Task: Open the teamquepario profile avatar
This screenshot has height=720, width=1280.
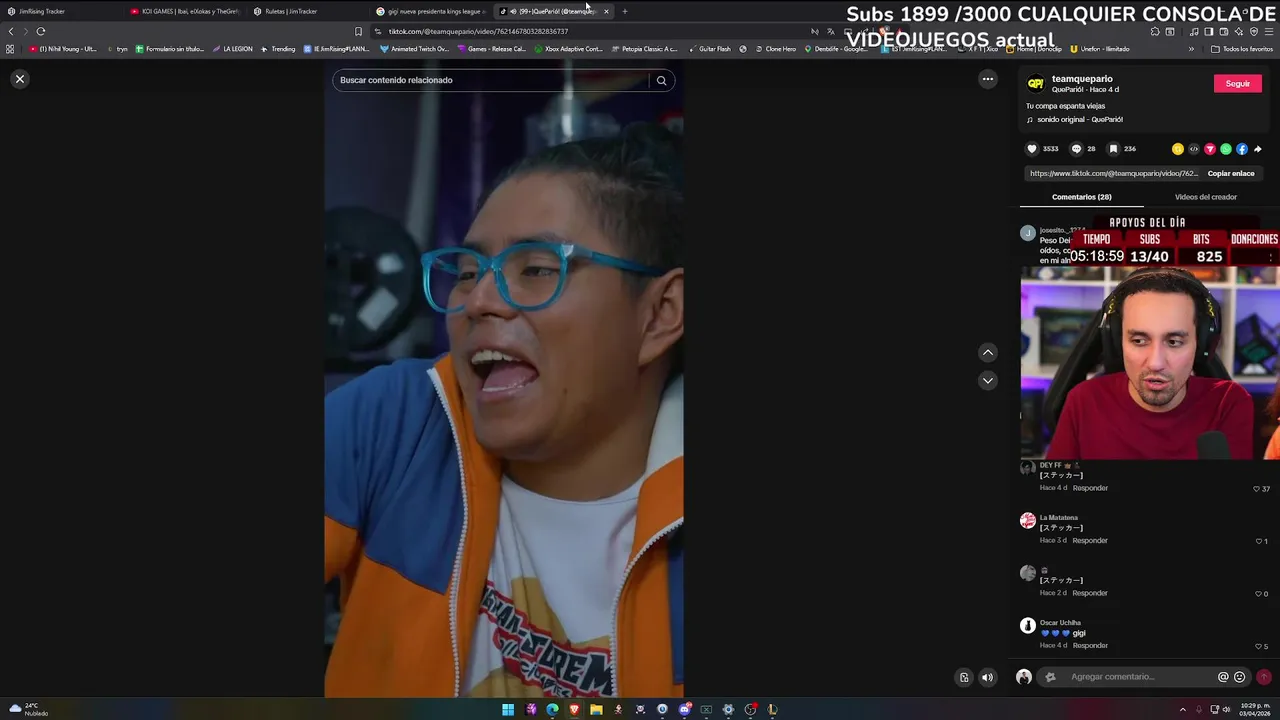Action: coord(1036,83)
